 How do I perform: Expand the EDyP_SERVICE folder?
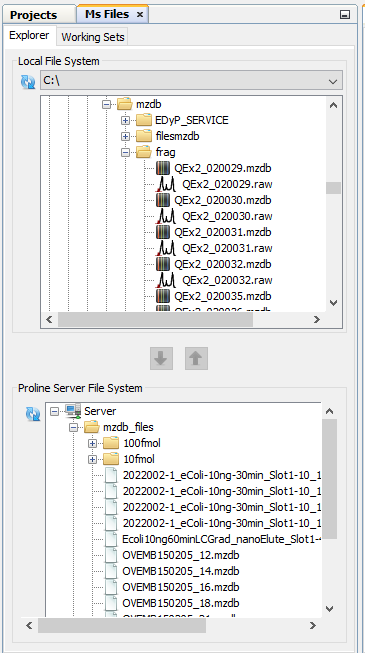(125, 121)
